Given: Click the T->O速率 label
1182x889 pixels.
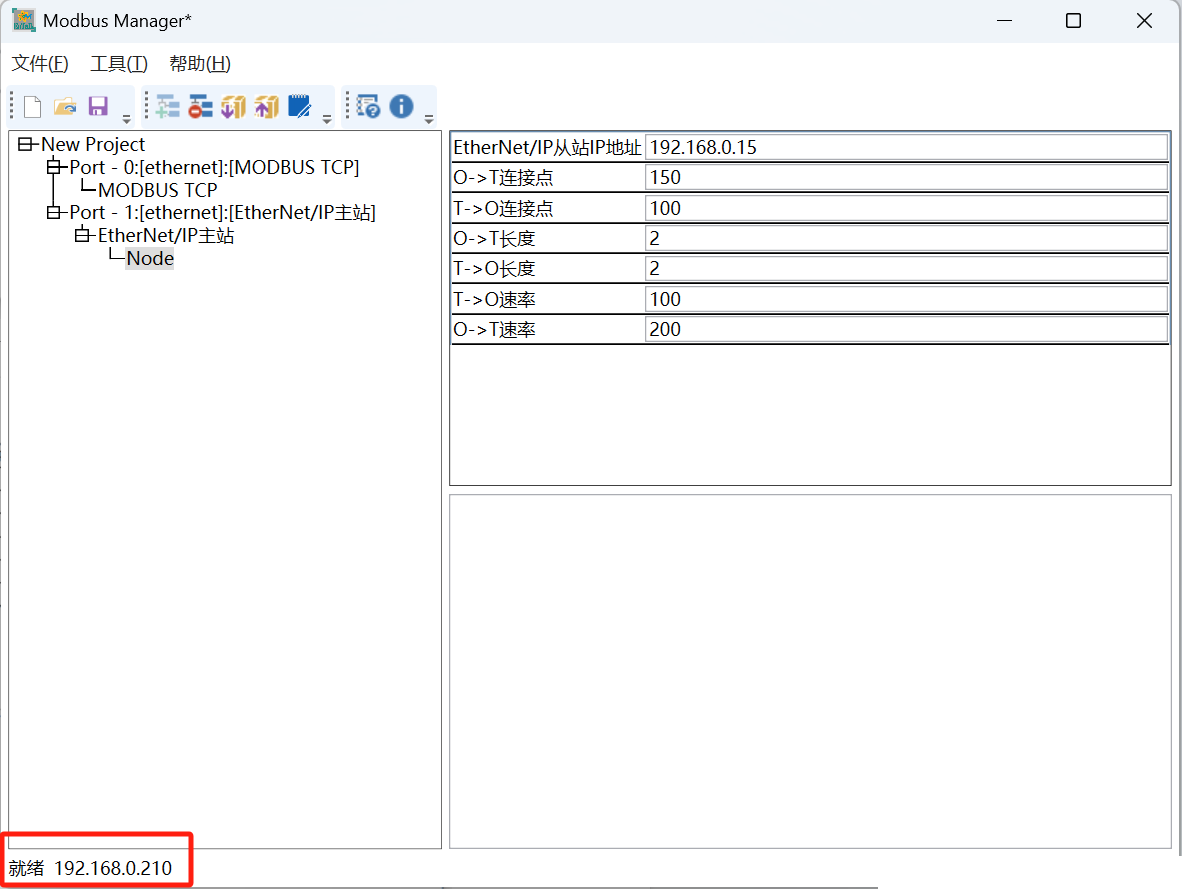Looking at the screenshot, I should pyautogui.click(x=494, y=299).
